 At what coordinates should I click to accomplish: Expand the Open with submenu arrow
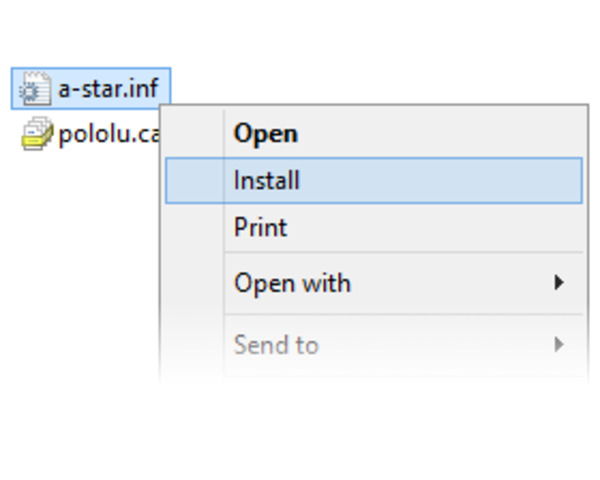(559, 283)
